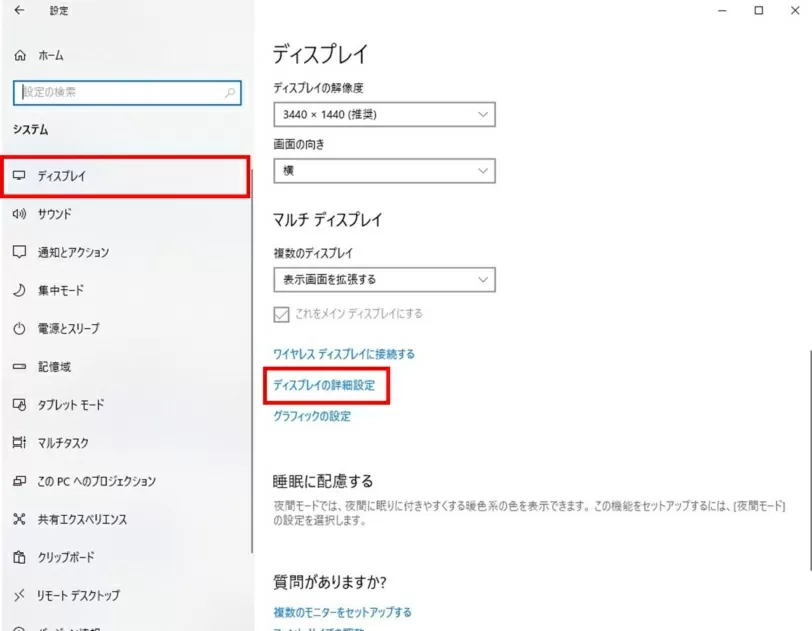The width and height of the screenshot is (812, 631).
Task: Click ワイヤレス ディスプレイに接続する link
Action: (344, 354)
